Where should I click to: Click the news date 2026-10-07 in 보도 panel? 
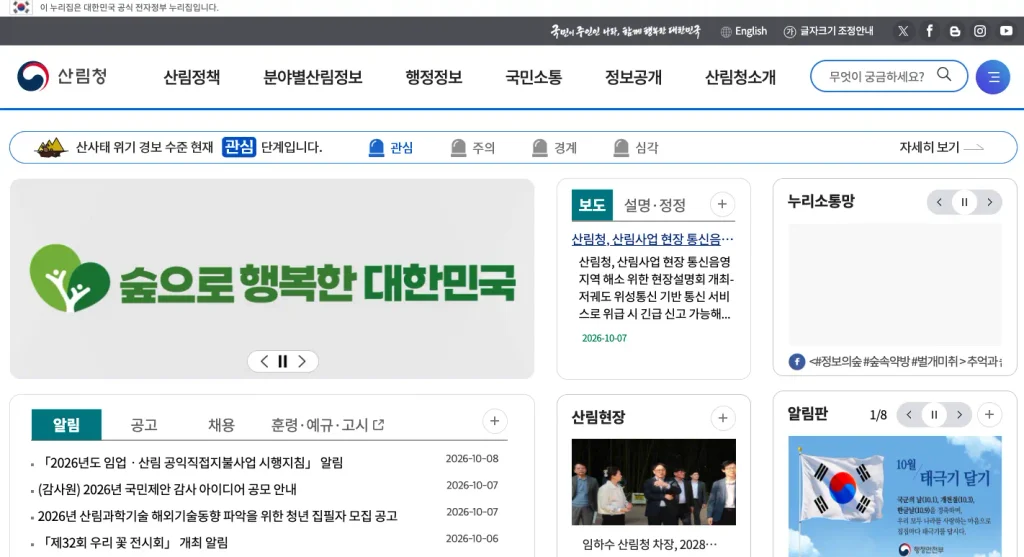click(604, 338)
